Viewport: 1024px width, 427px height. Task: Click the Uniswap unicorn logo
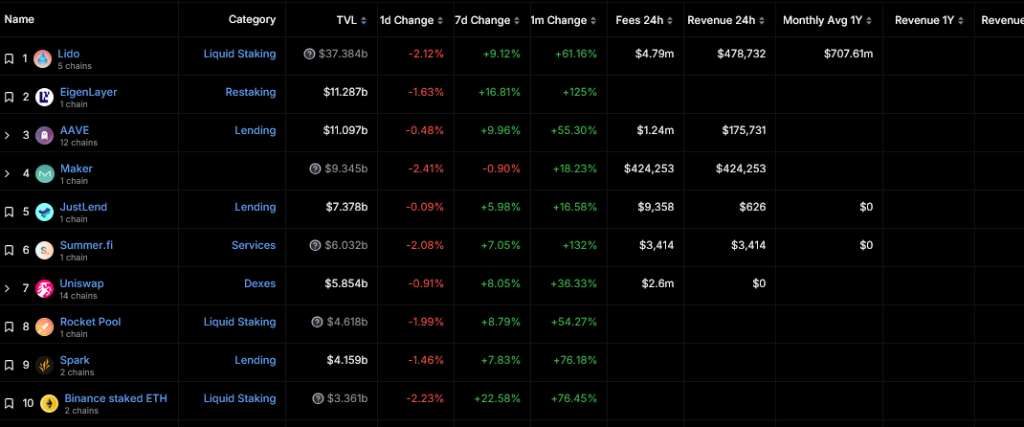(43, 289)
